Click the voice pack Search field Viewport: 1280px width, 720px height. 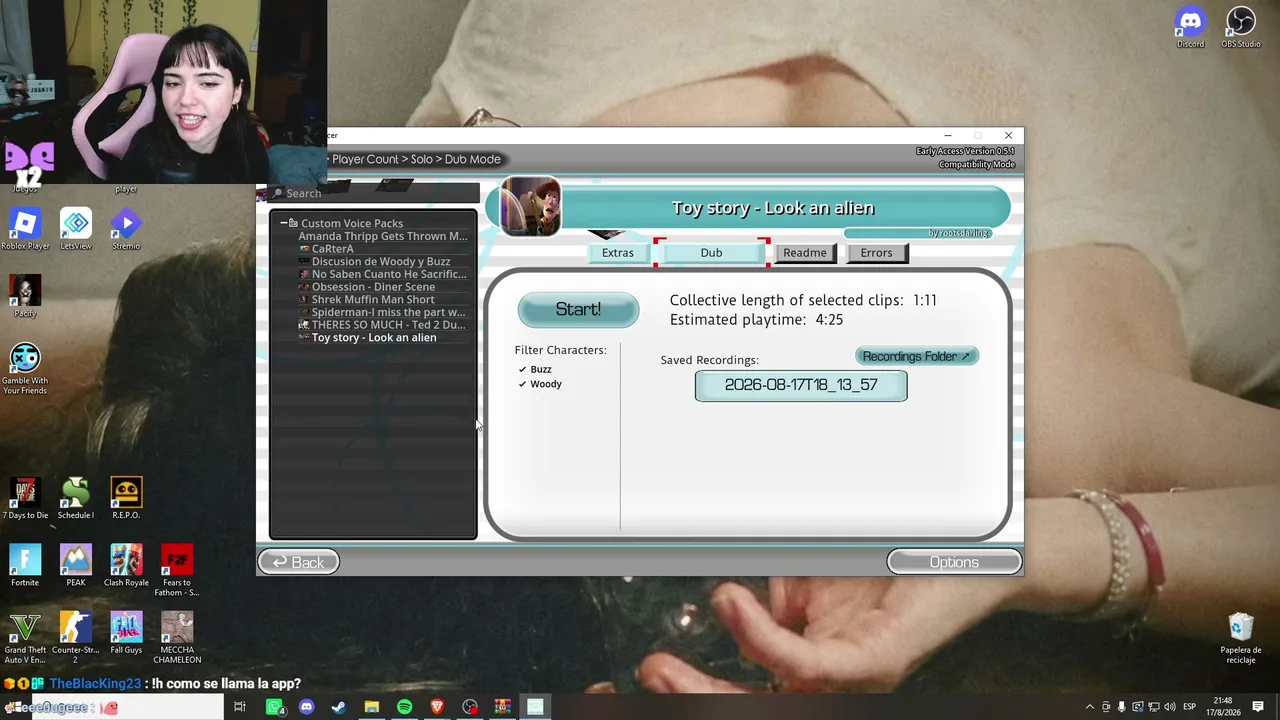point(373,193)
